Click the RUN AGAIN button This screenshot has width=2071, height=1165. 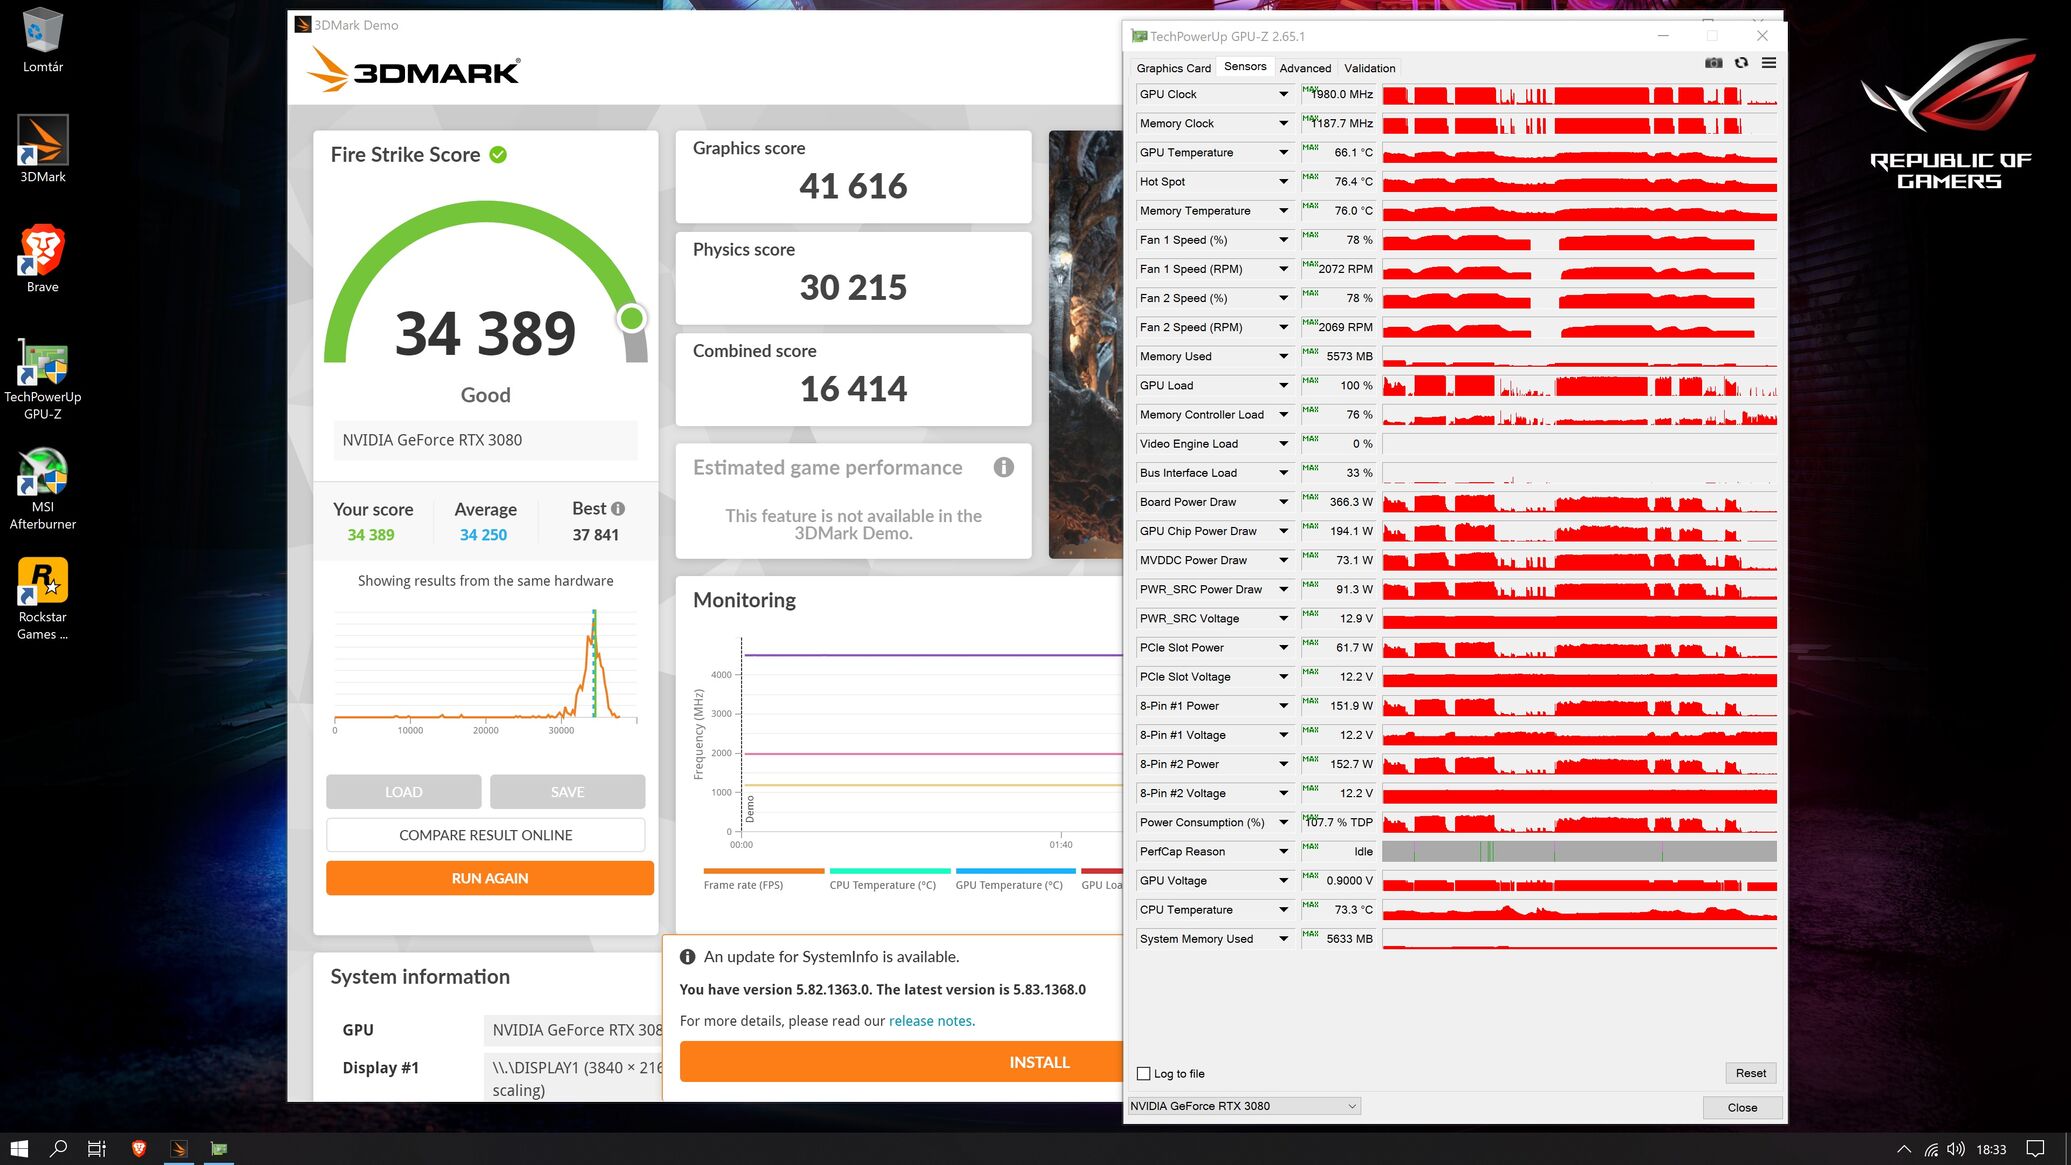tap(490, 878)
